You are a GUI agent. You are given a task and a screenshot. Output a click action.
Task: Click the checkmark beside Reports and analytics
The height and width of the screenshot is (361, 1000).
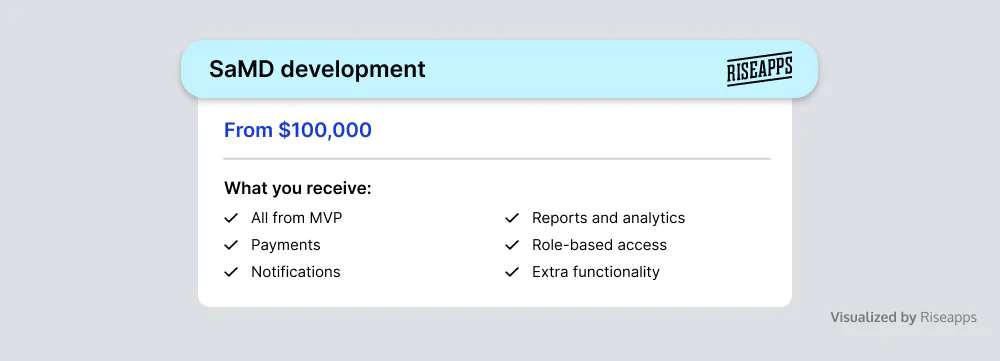coord(512,218)
